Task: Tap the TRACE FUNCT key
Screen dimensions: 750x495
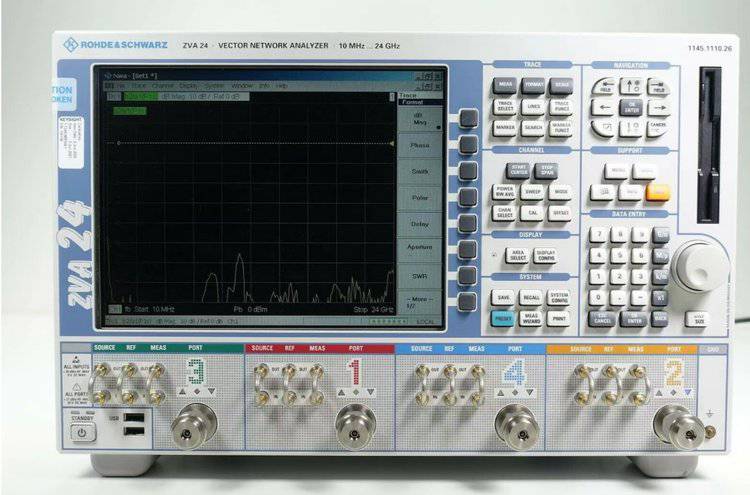Action: (562, 107)
